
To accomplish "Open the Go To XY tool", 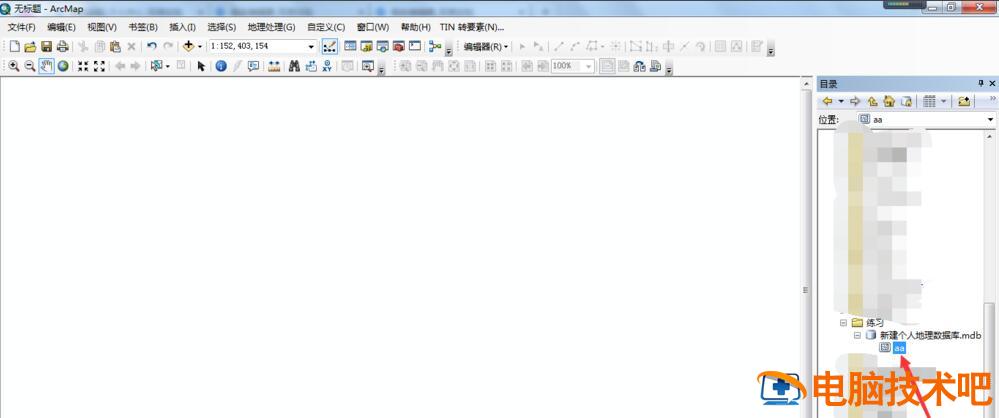I will click(327, 66).
